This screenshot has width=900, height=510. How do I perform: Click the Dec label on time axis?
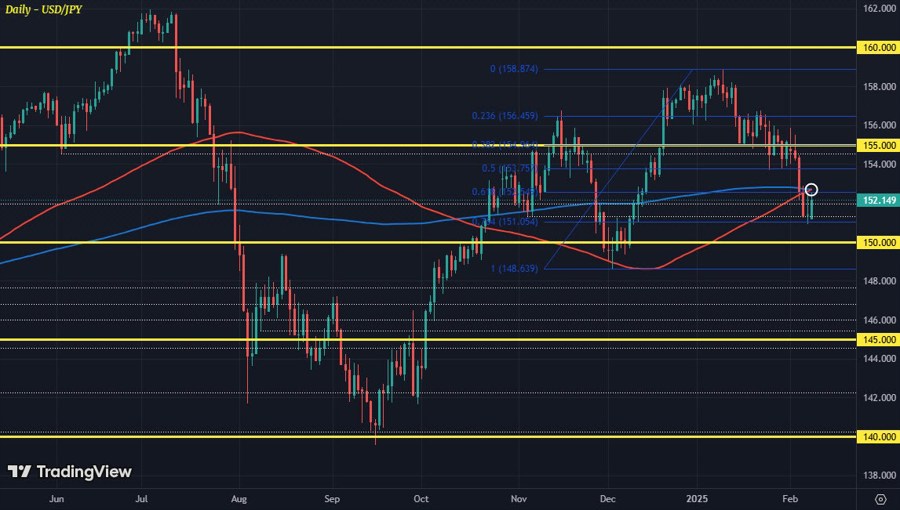click(607, 499)
